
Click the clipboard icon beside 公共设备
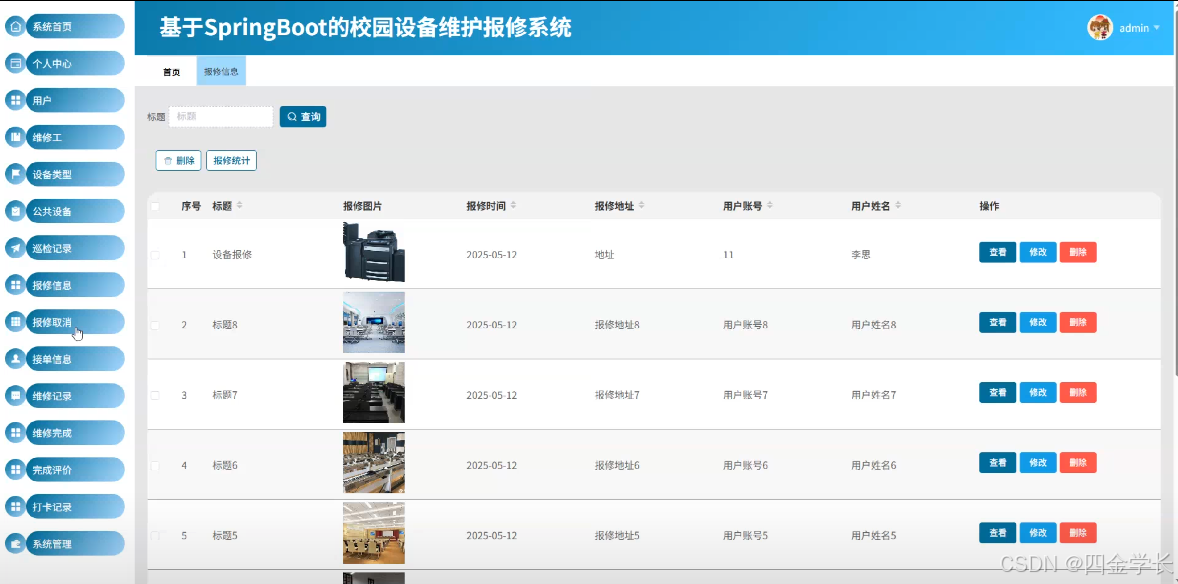[x=16, y=211]
